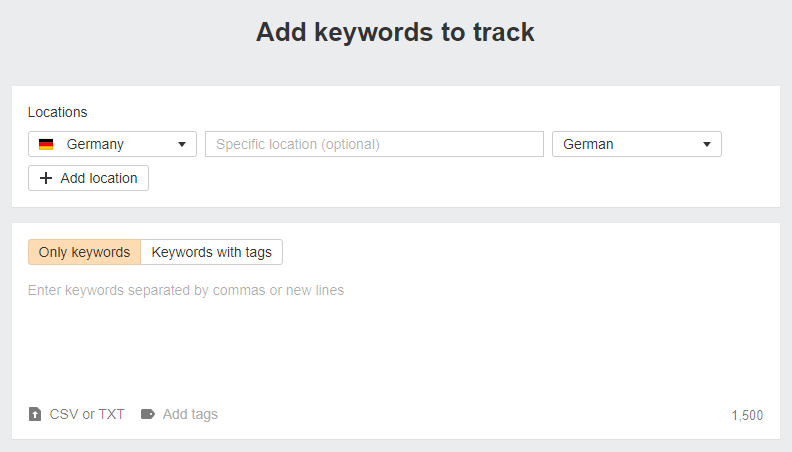The width and height of the screenshot is (792, 452).
Task: Click the file upload icon near CSV or TXT
Action: click(35, 414)
